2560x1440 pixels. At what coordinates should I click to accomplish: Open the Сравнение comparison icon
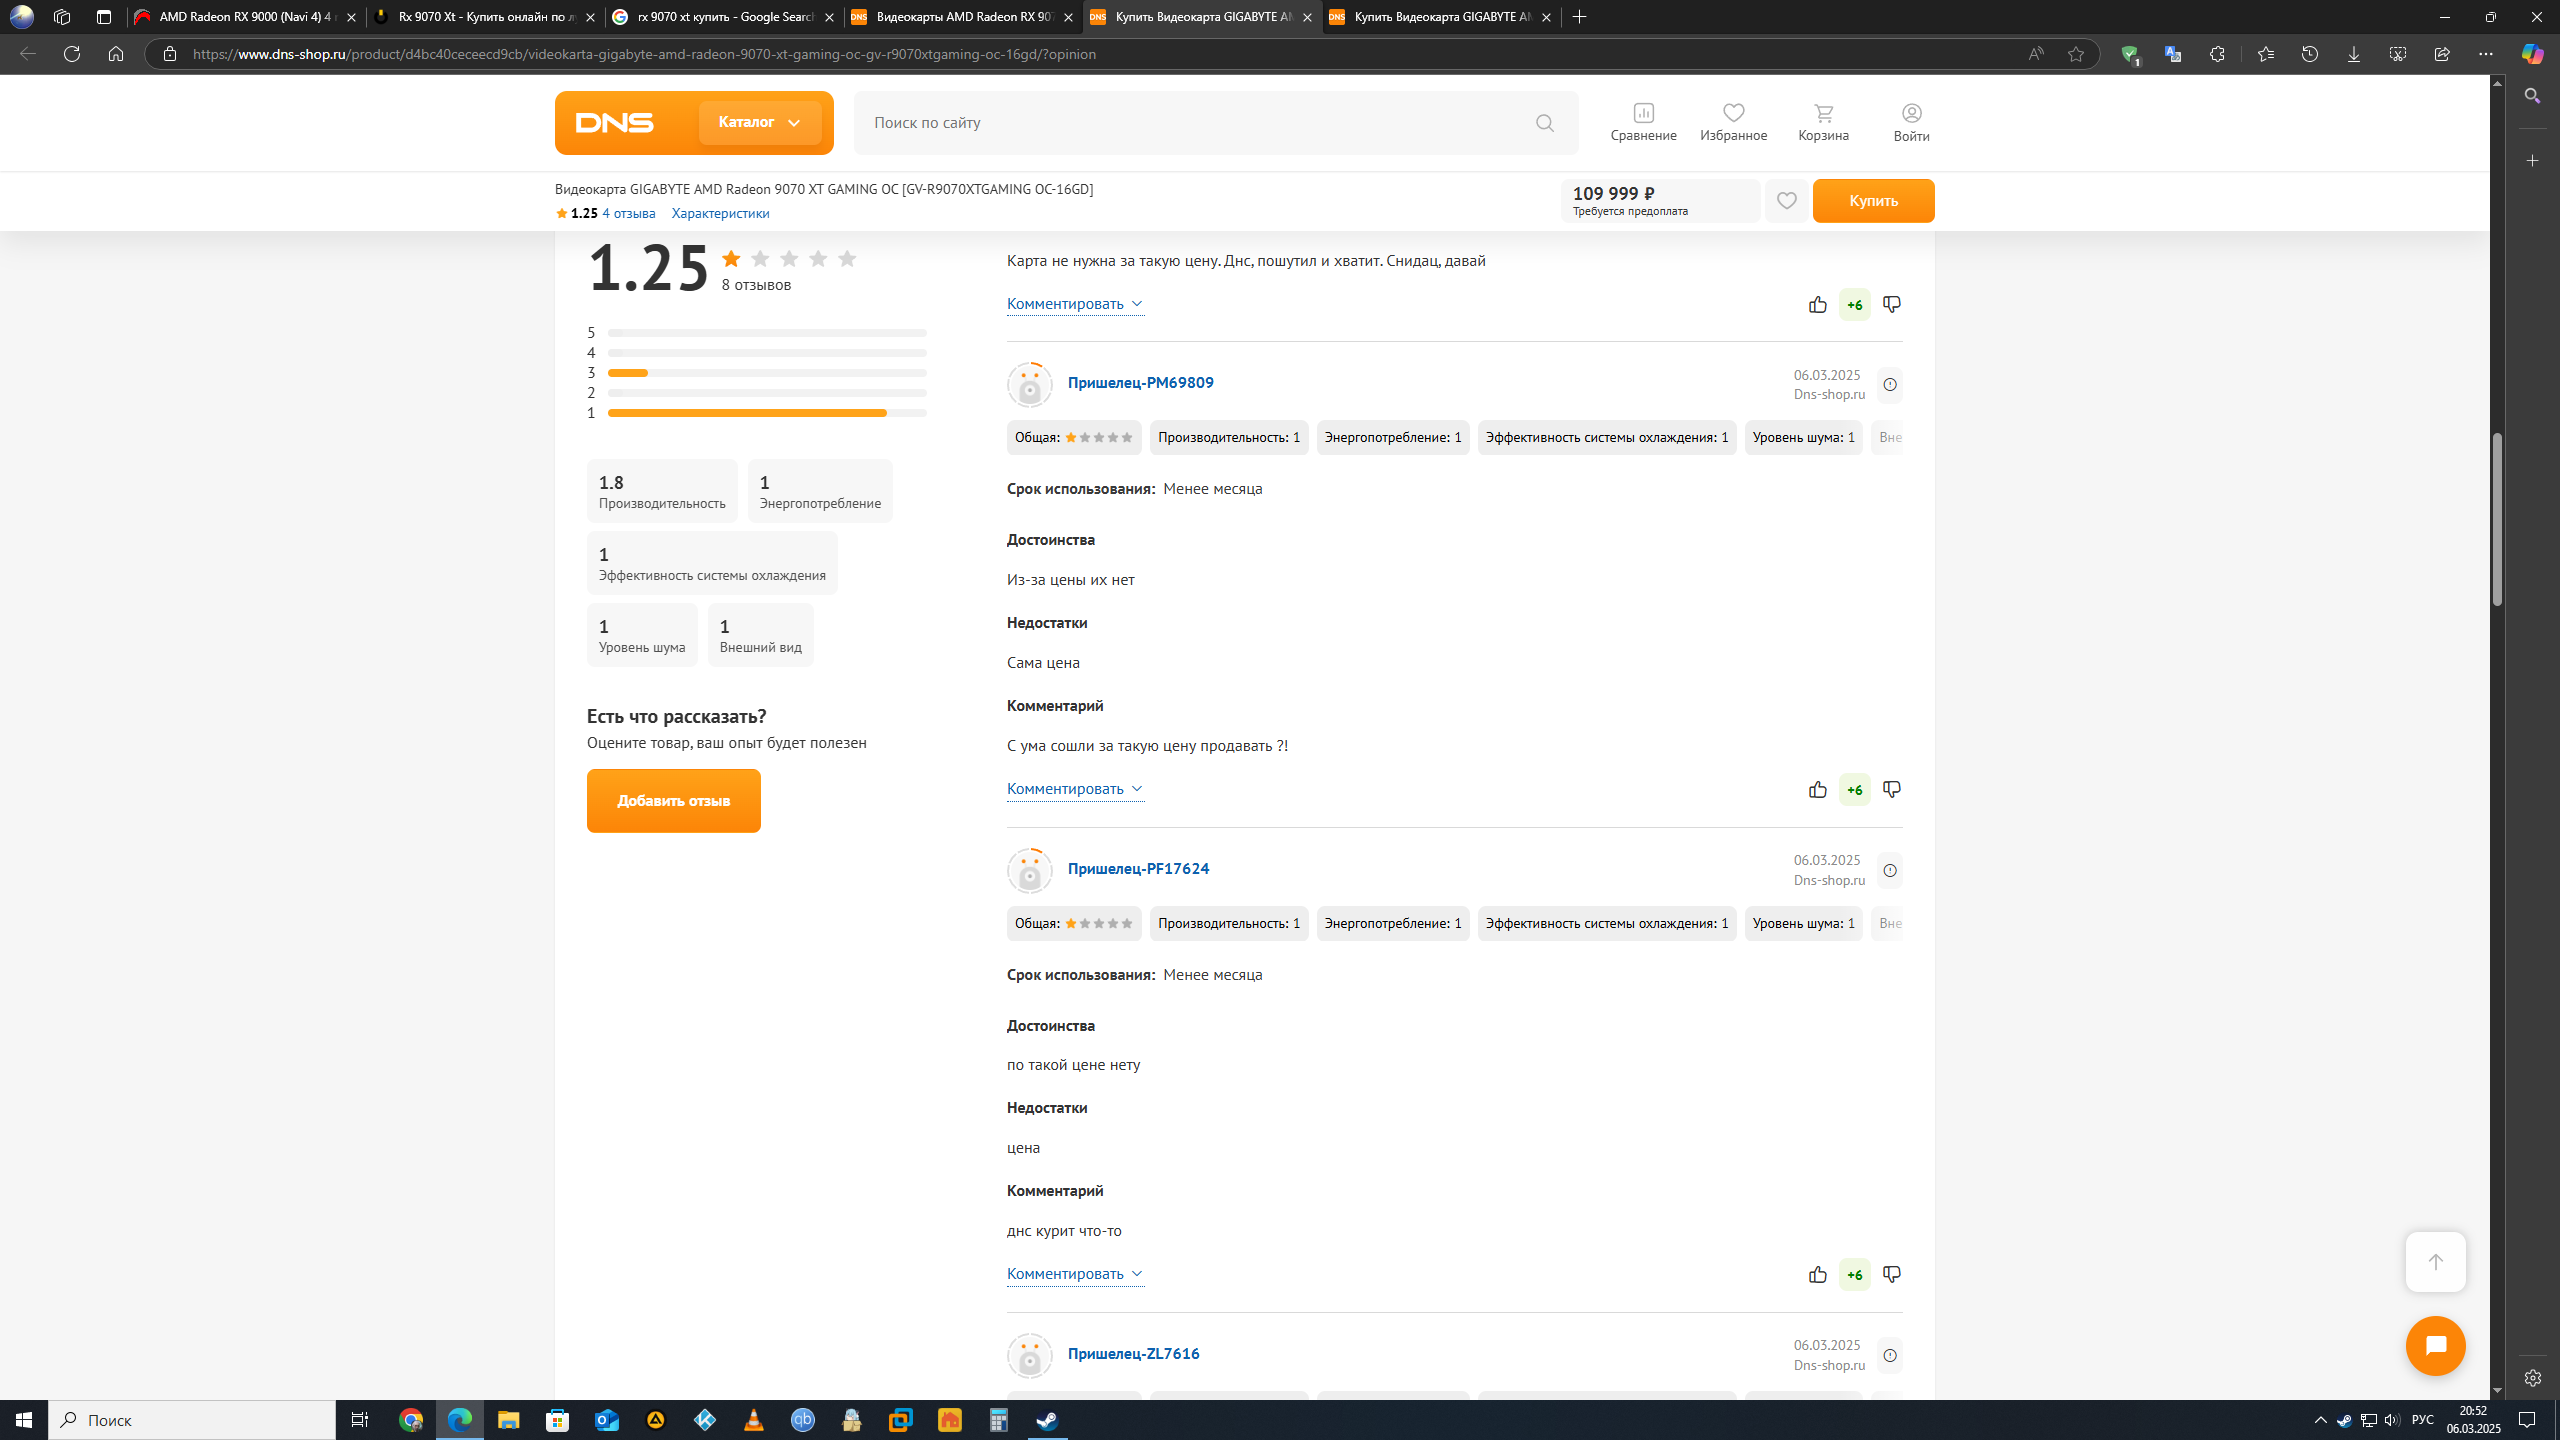coord(1643,122)
